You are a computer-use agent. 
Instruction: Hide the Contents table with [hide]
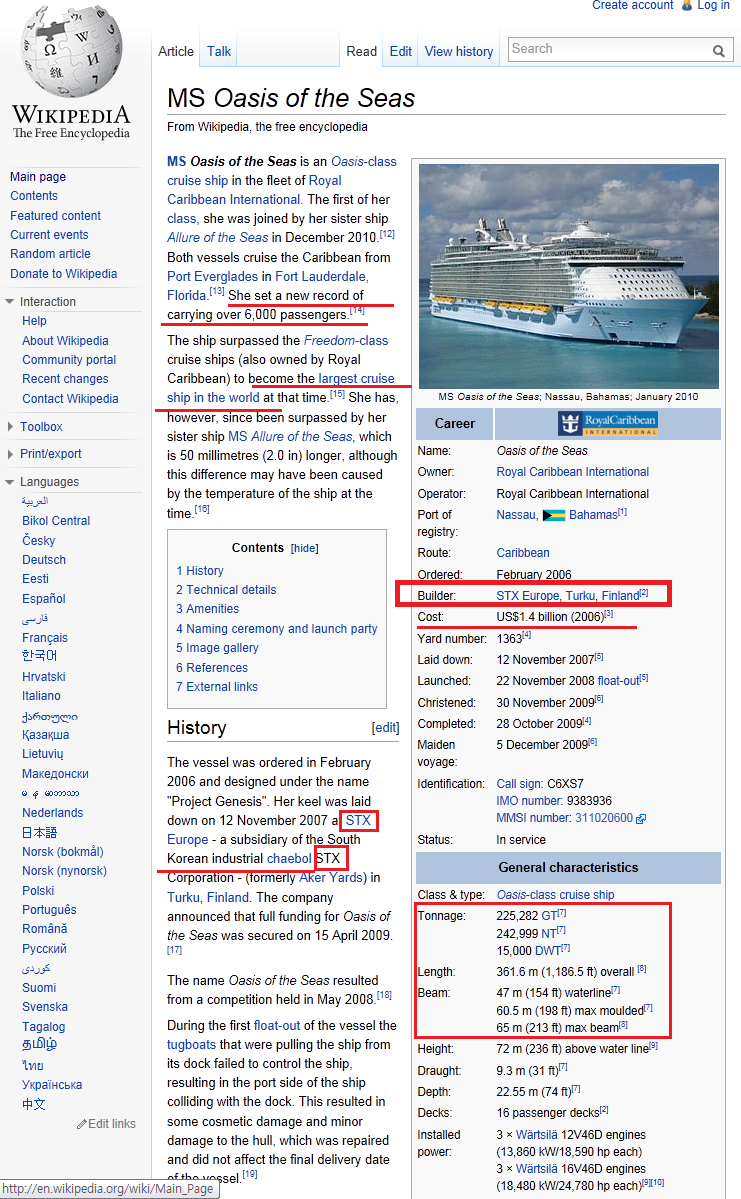coord(304,548)
